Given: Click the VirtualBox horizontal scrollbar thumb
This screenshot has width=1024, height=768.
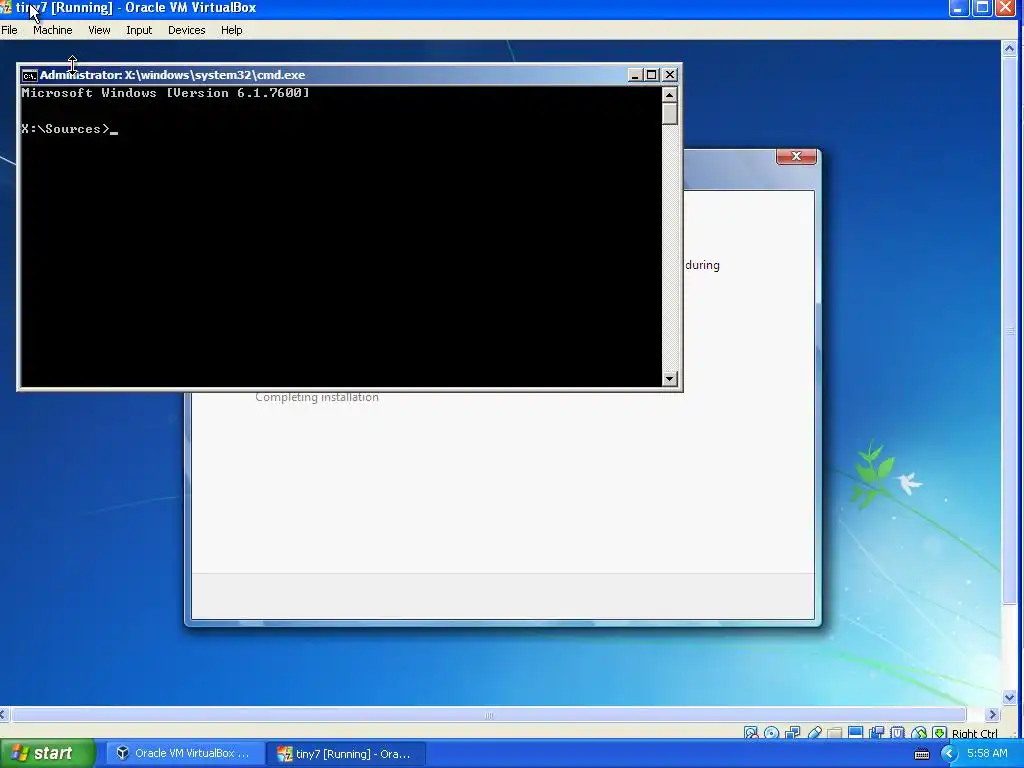Looking at the screenshot, I should 488,714.
